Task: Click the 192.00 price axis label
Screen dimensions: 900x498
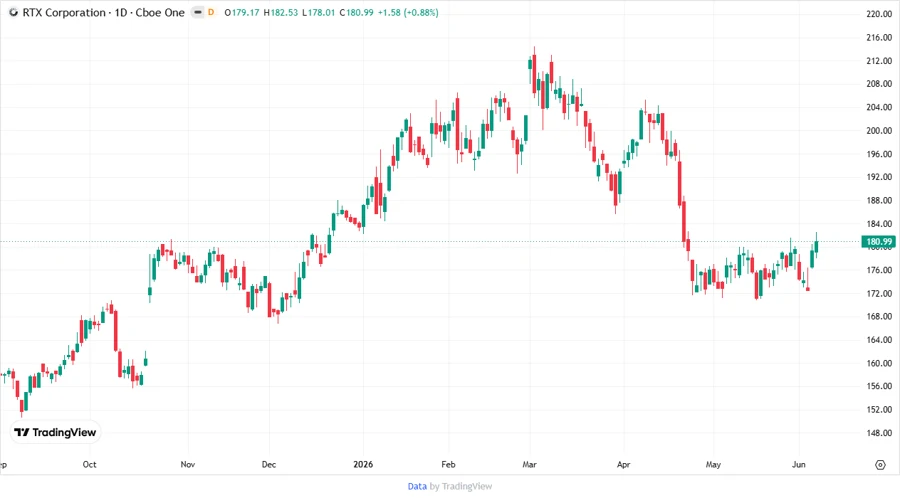Action: pyautogui.click(x=879, y=177)
